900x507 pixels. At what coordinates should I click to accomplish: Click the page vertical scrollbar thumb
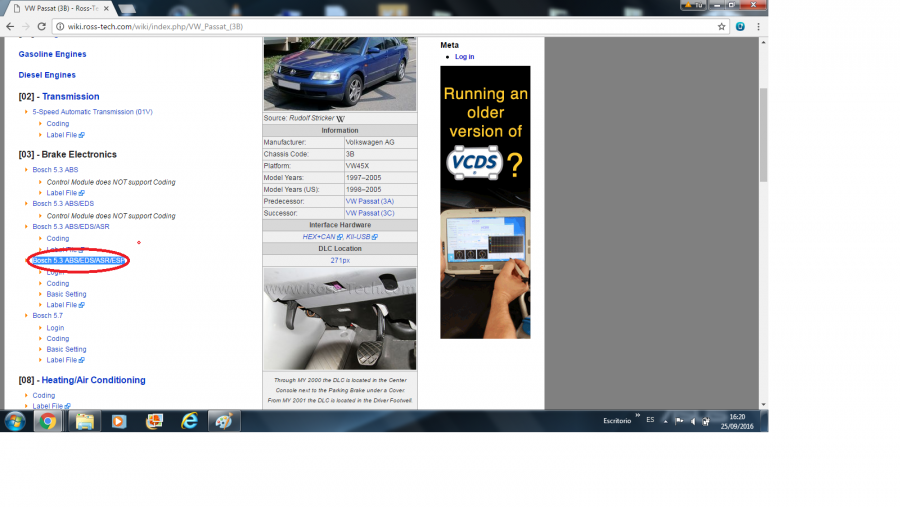(x=763, y=135)
